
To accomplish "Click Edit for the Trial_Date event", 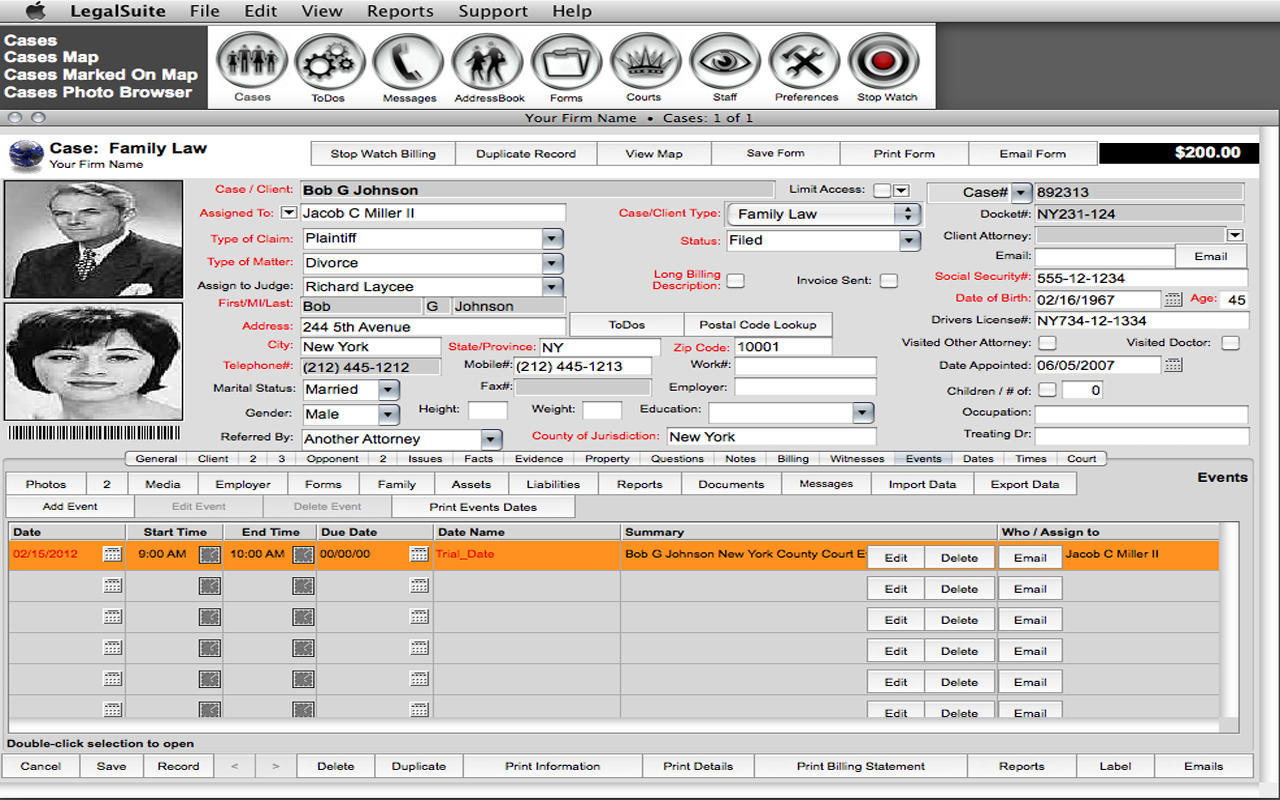I will (896, 558).
